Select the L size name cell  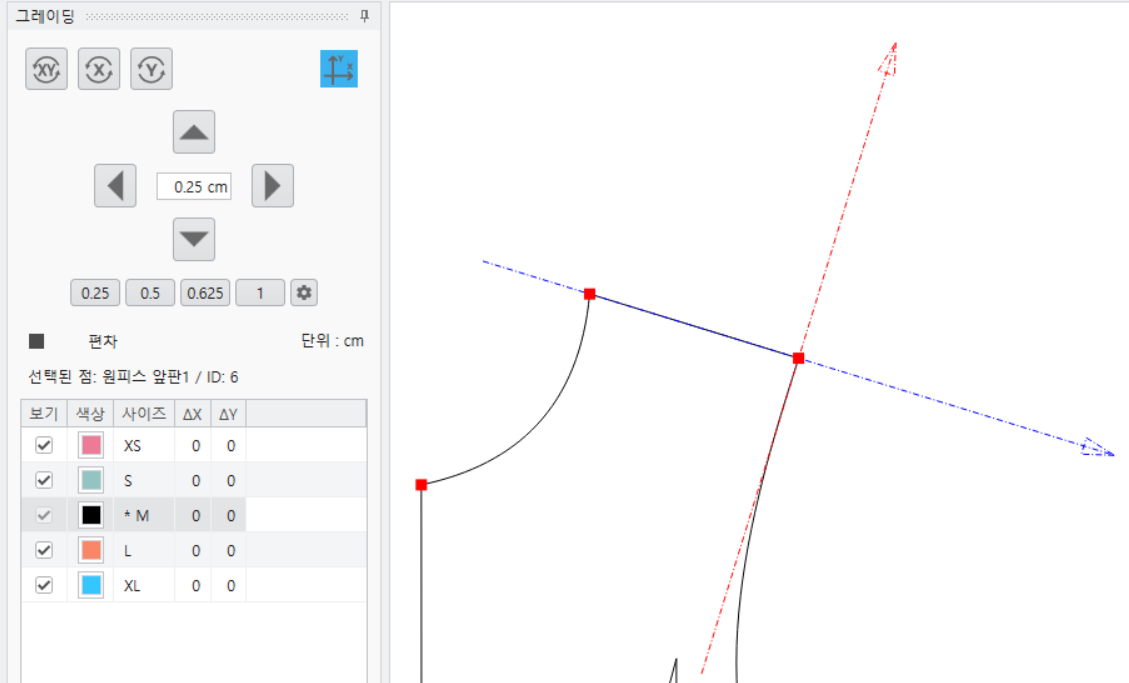144,551
